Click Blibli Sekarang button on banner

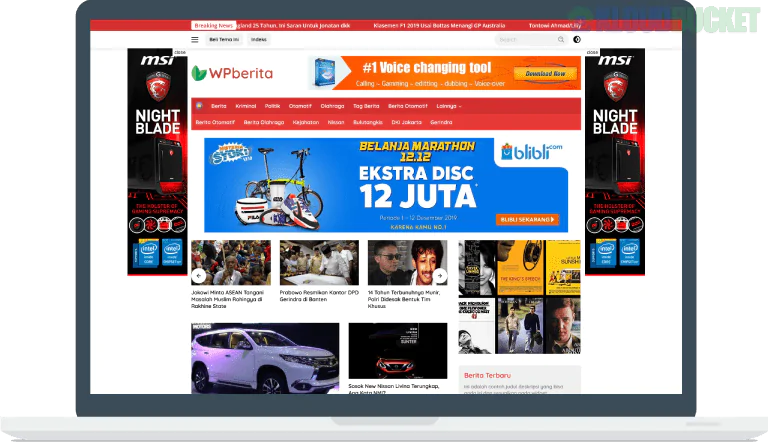tap(528, 220)
